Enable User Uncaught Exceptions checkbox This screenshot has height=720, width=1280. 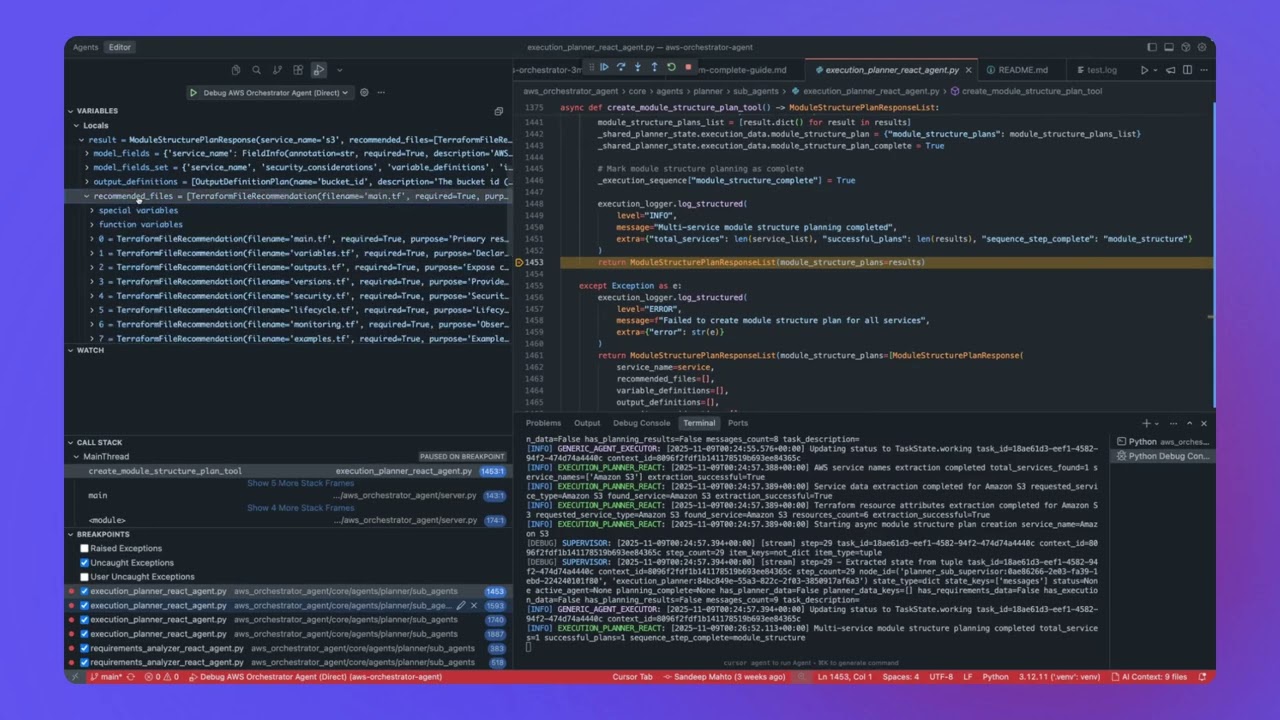(x=84, y=576)
